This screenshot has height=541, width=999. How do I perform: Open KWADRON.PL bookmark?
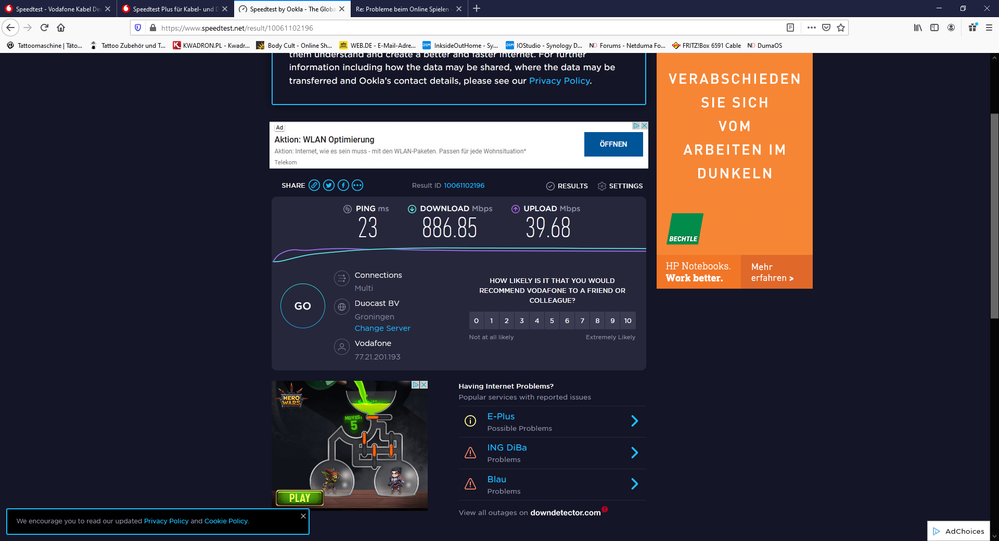click(211, 45)
